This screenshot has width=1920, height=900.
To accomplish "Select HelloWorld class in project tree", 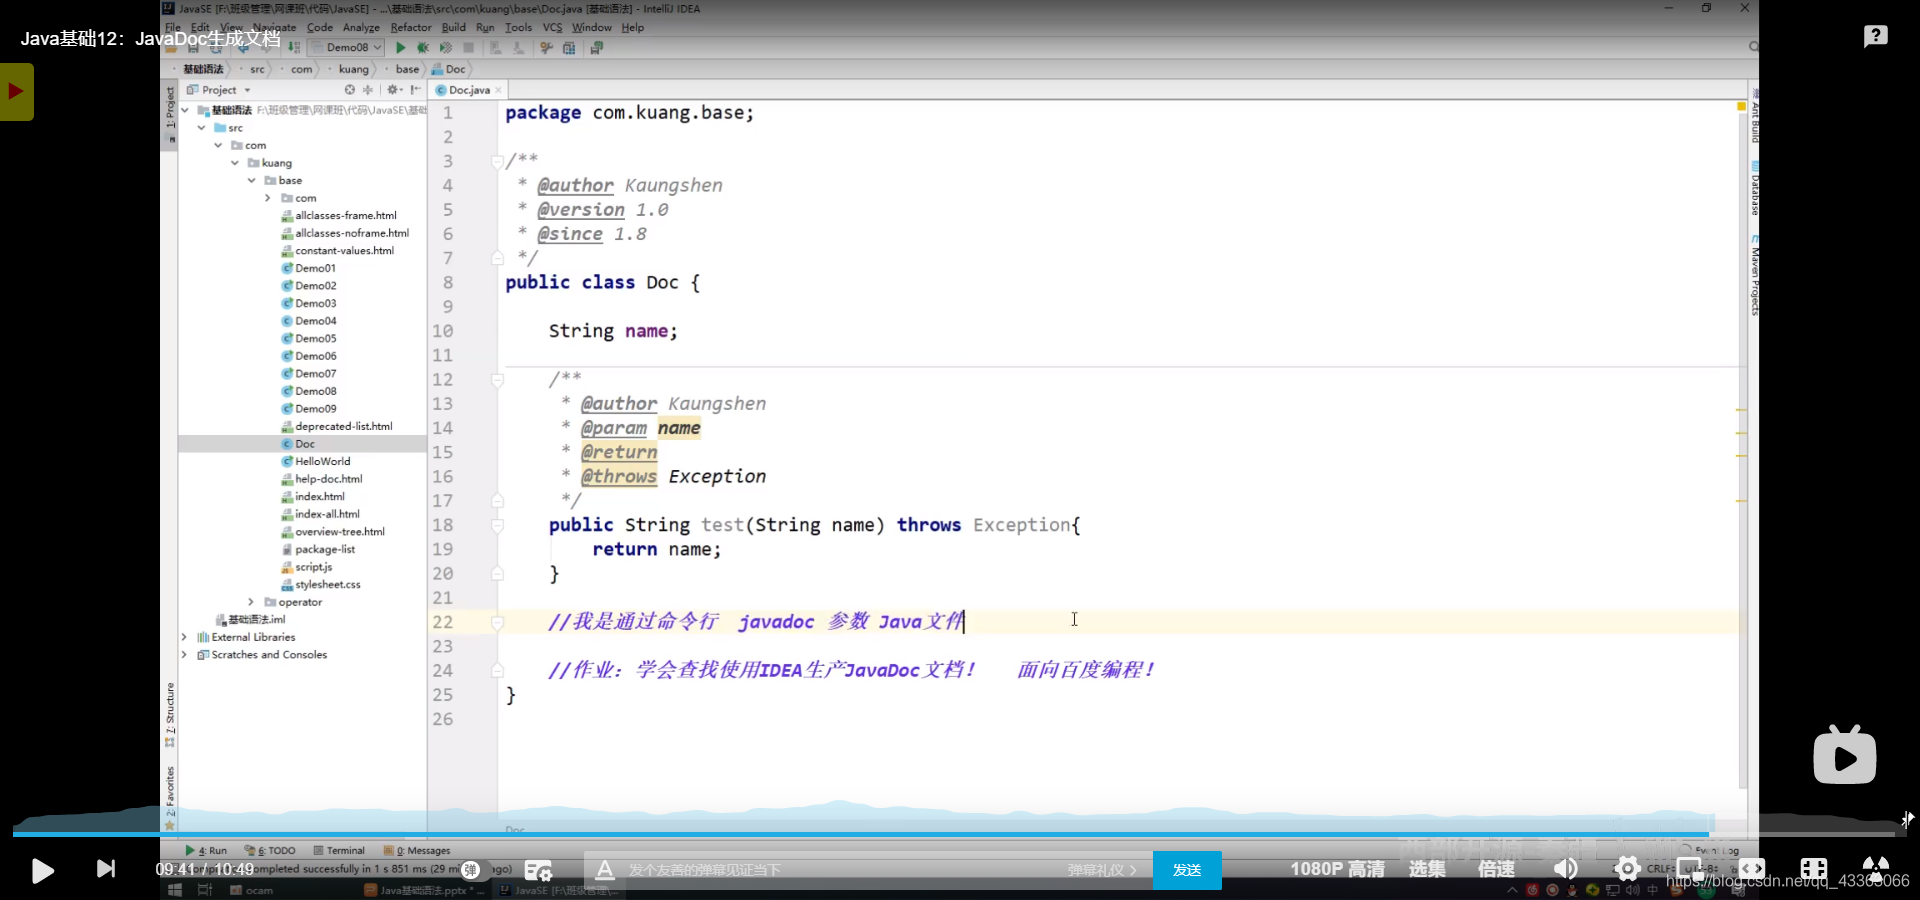I will tap(315, 461).
